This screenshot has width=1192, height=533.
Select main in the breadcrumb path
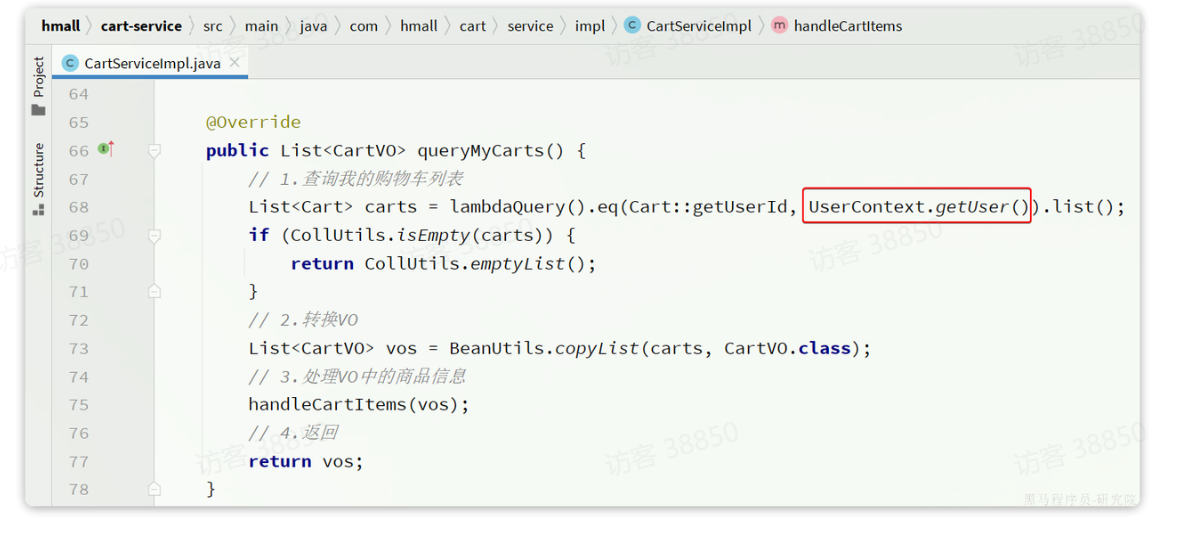pyautogui.click(x=262, y=26)
